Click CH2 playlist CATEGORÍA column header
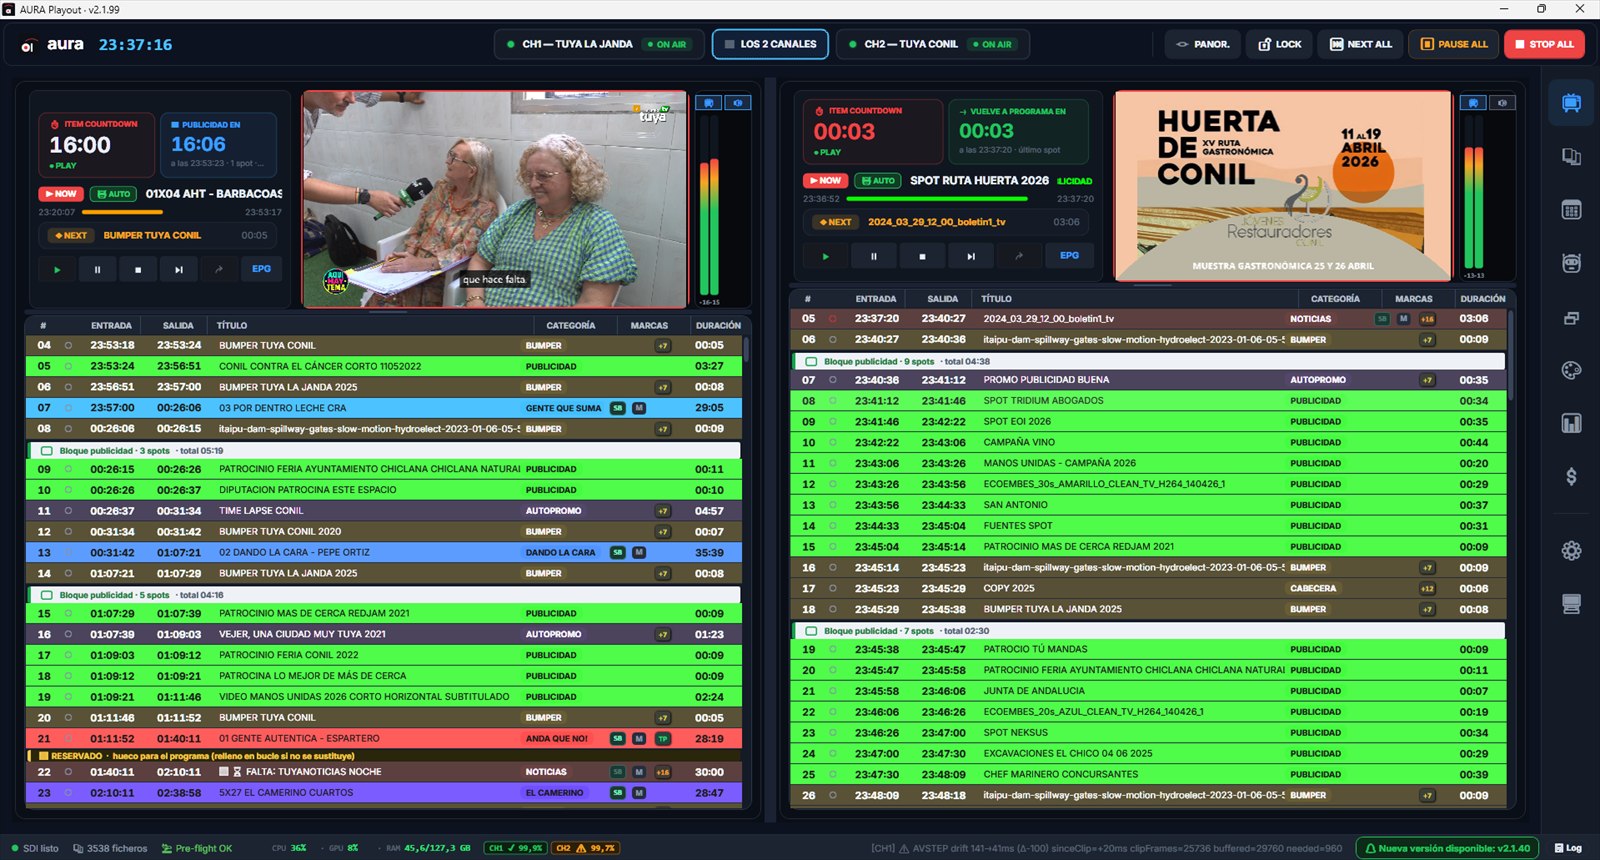The width and height of the screenshot is (1600, 860). [1335, 299]
